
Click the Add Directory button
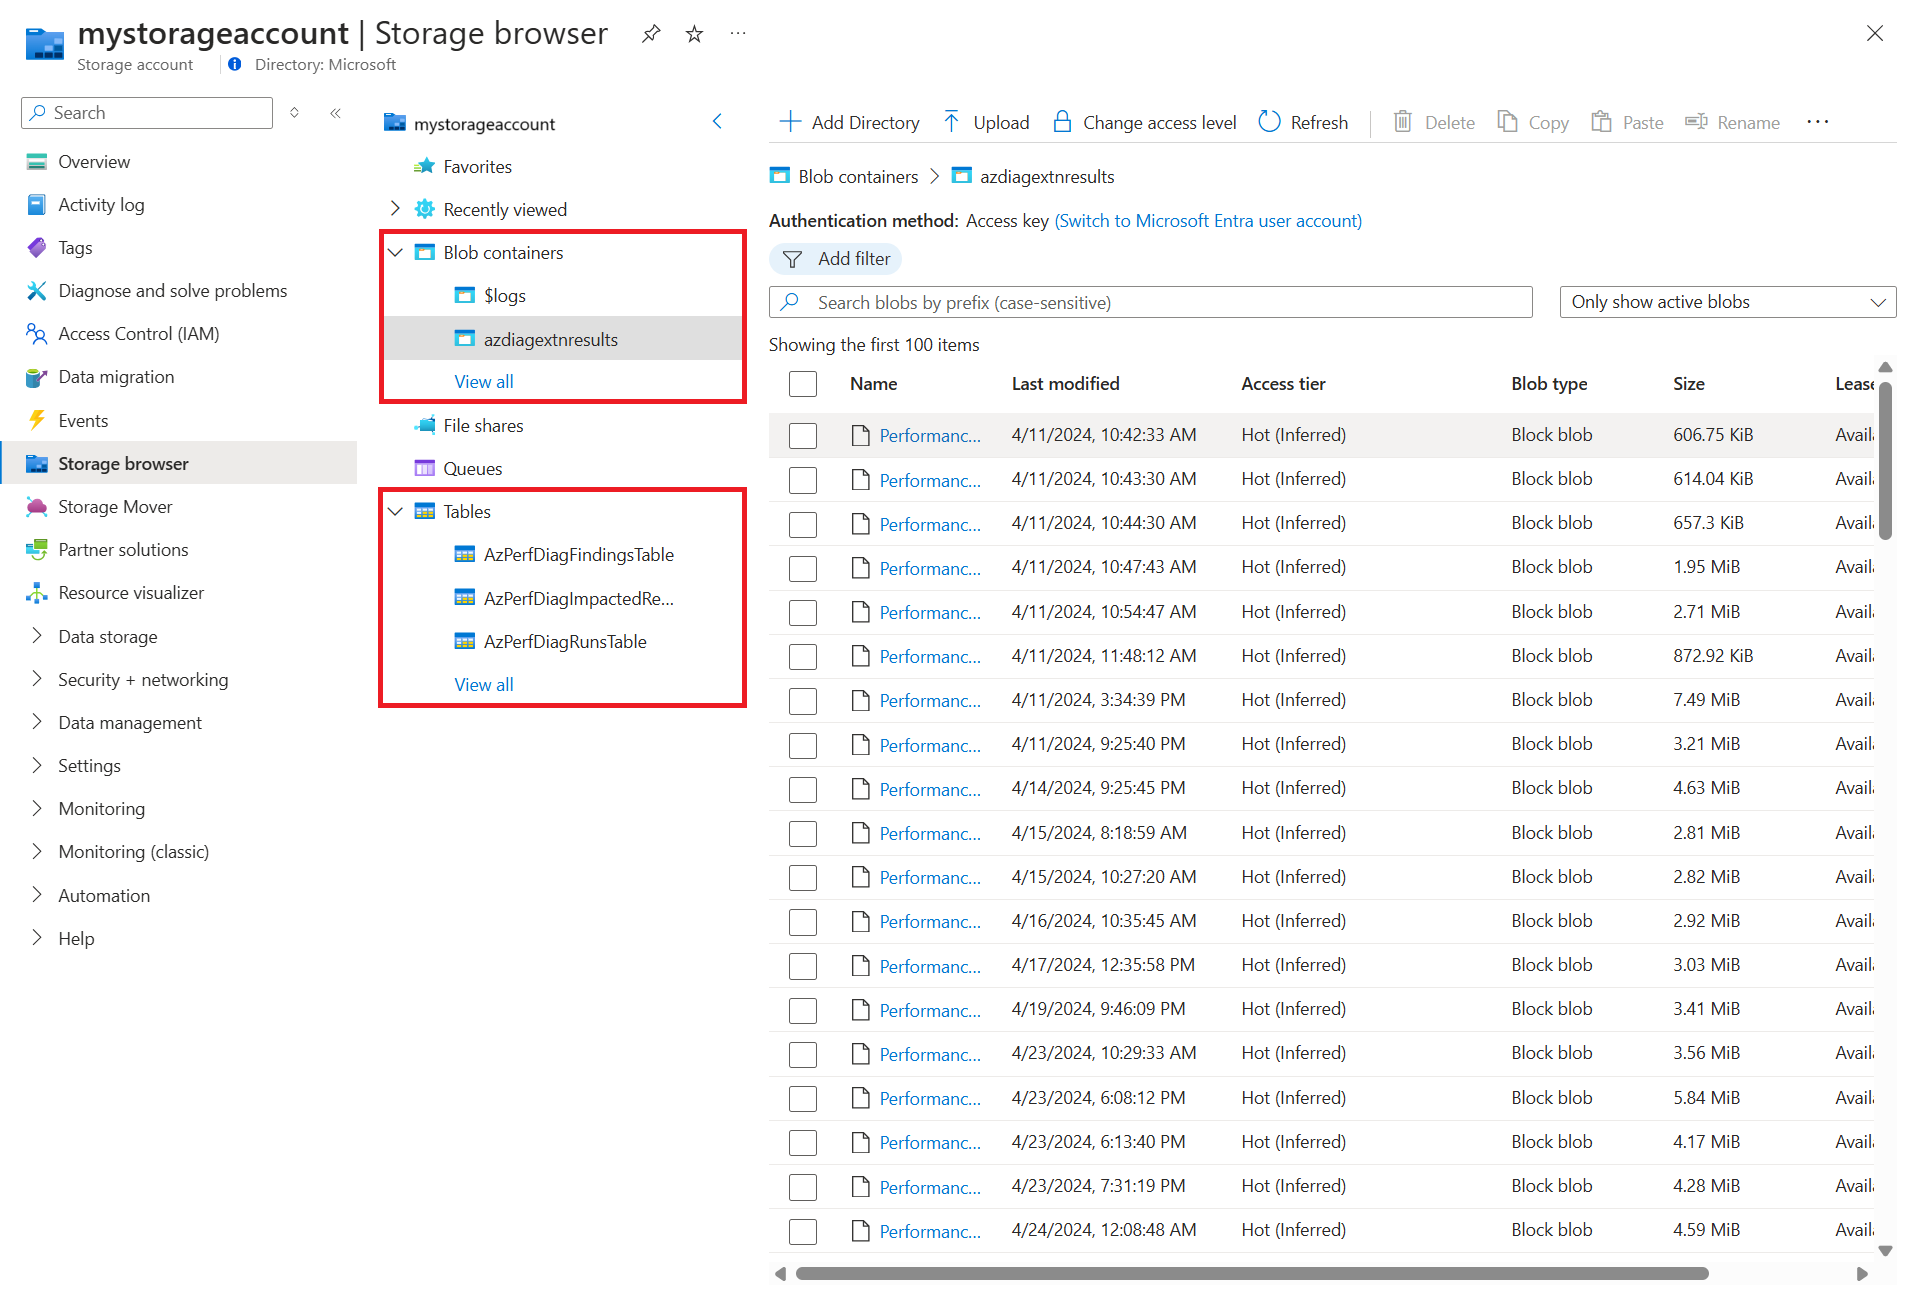849,121
